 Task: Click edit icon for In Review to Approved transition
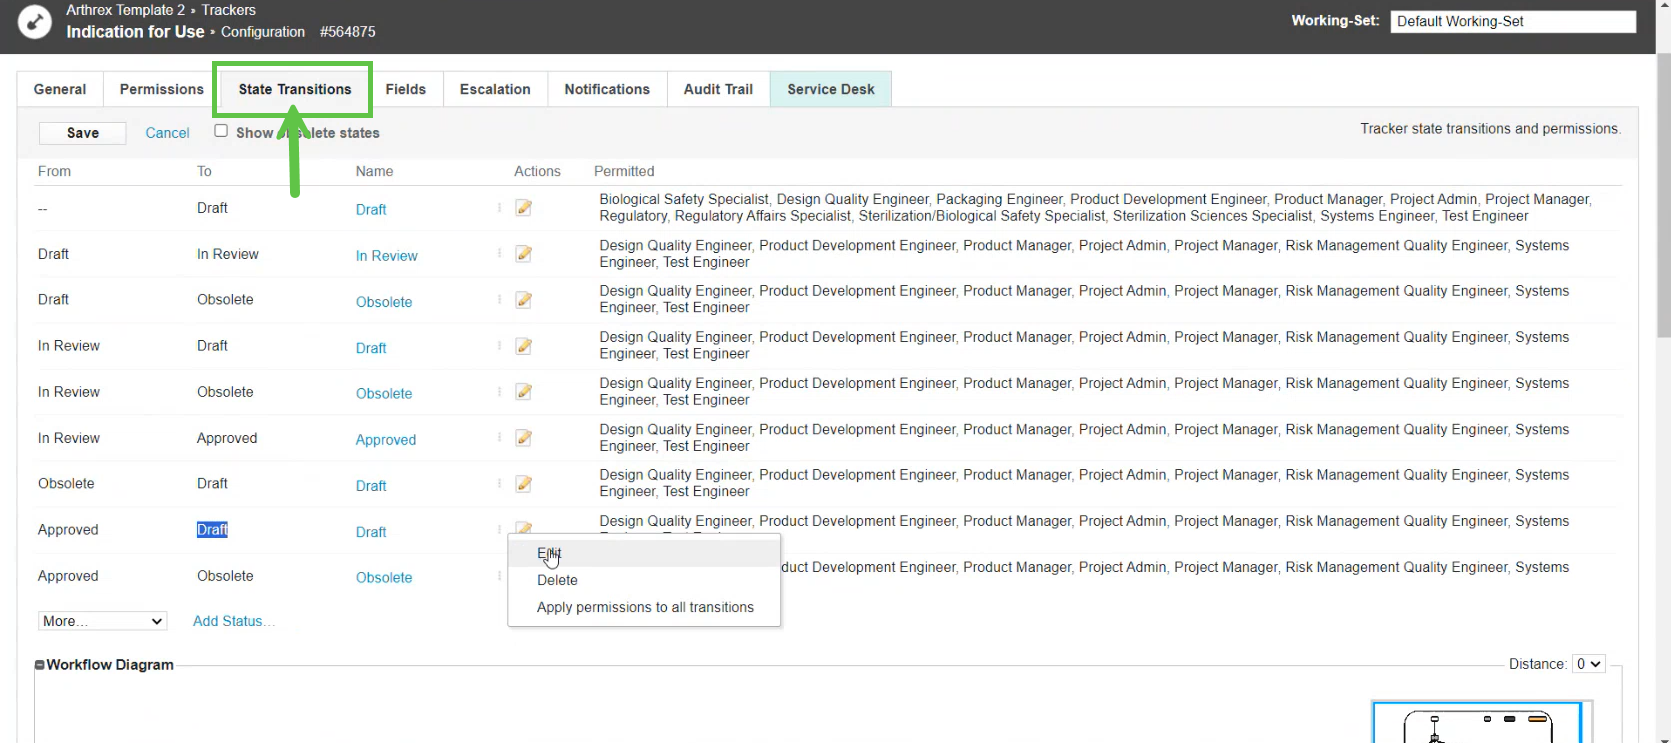point(523,438)
